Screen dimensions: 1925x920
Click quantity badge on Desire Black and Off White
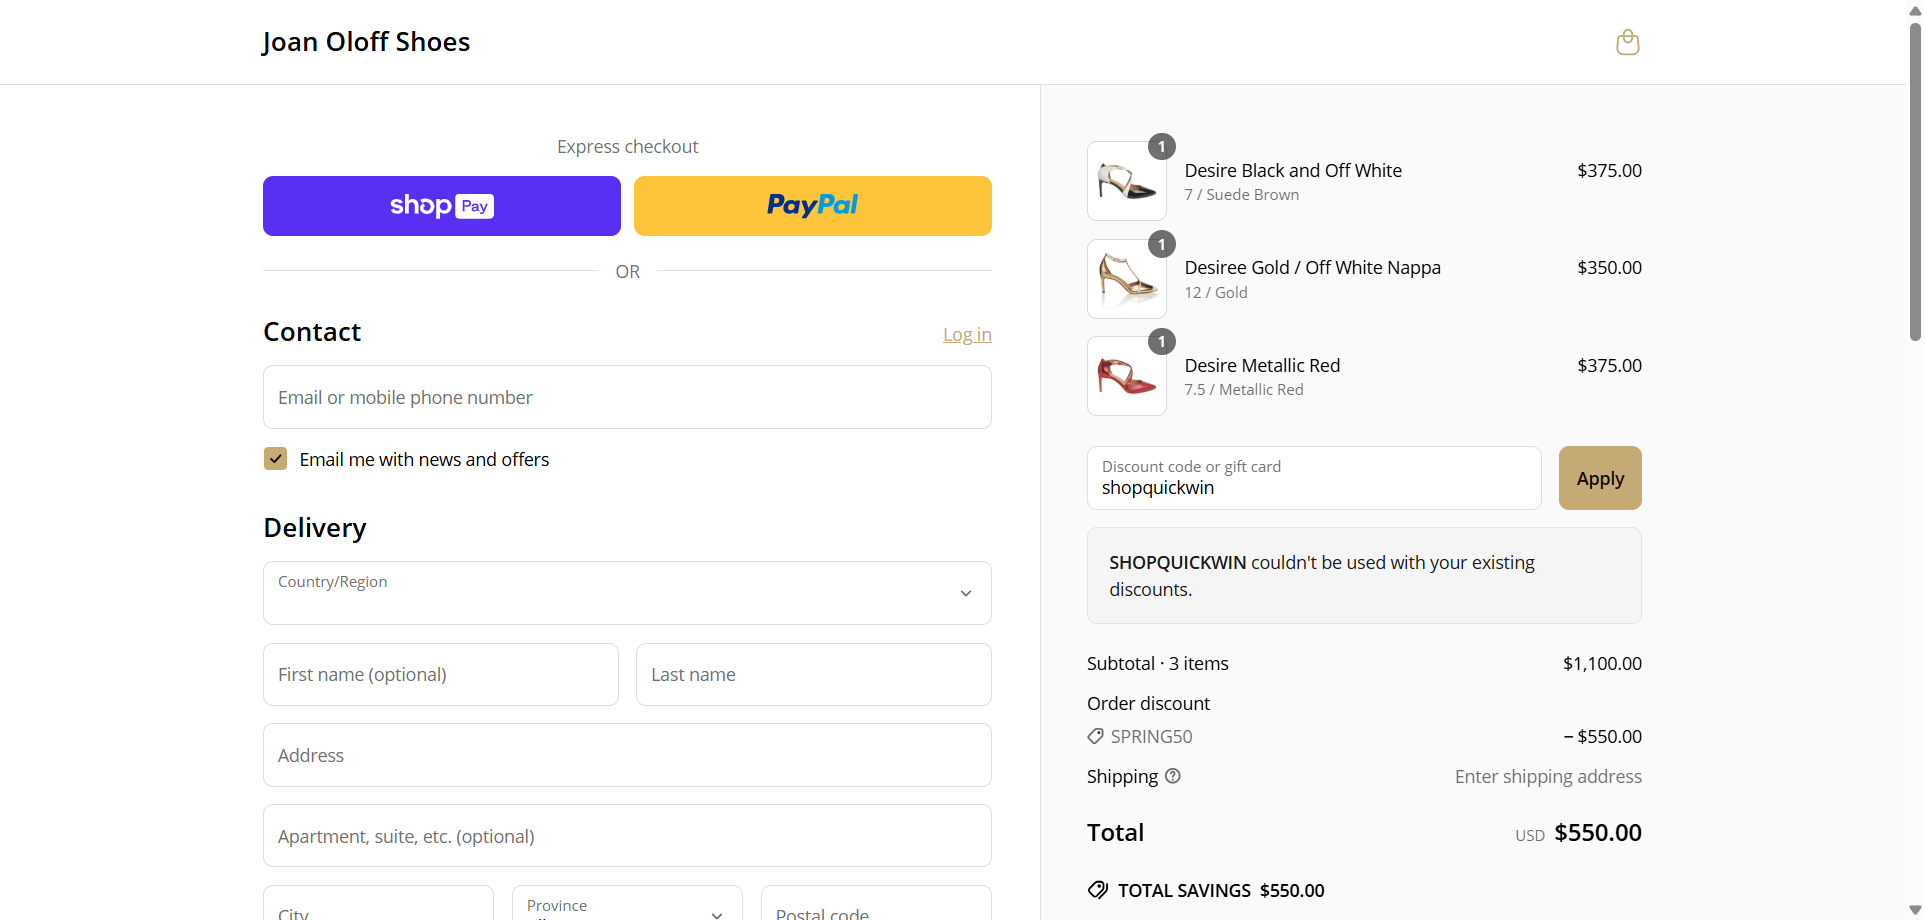click(x=1161, y=147)
